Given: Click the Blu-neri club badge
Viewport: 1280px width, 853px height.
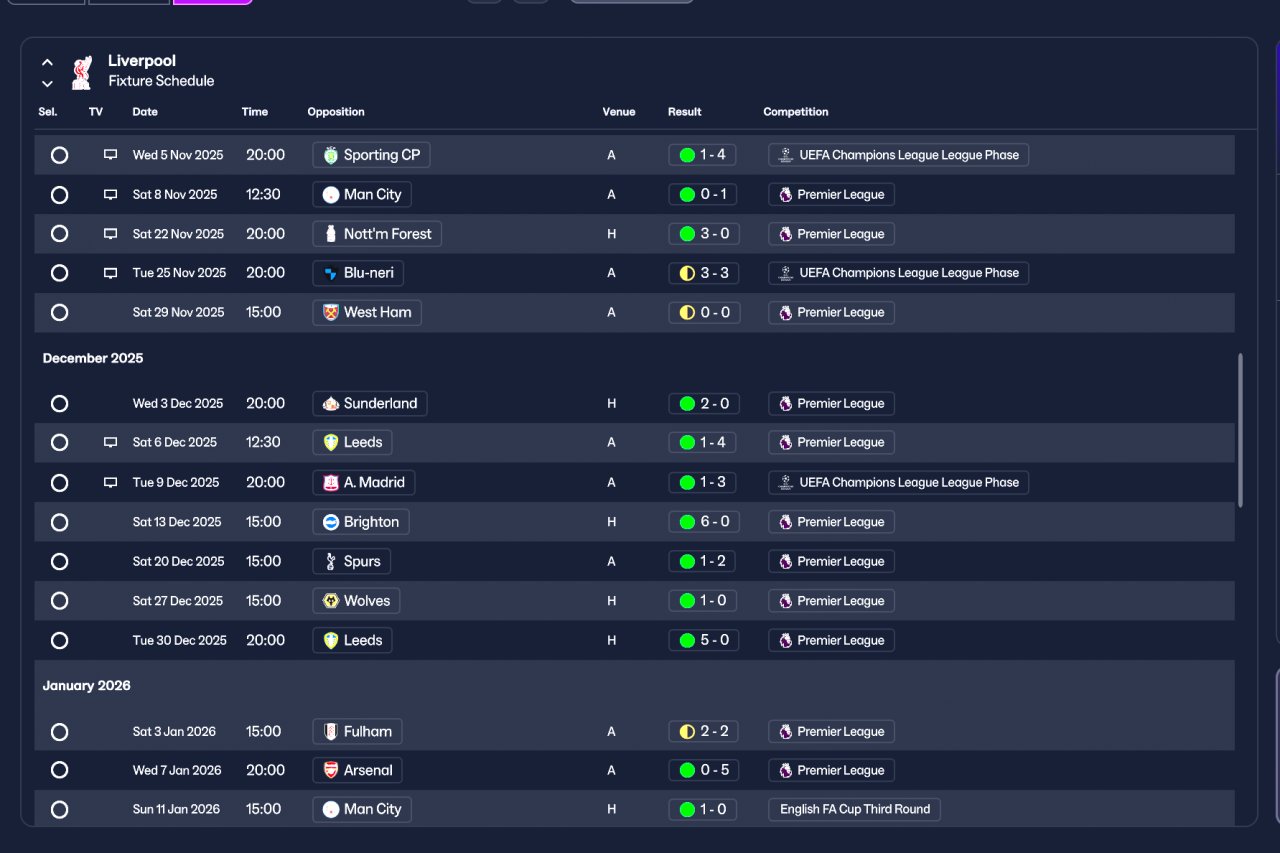Looking at the screenshot, I should [331, 273].
